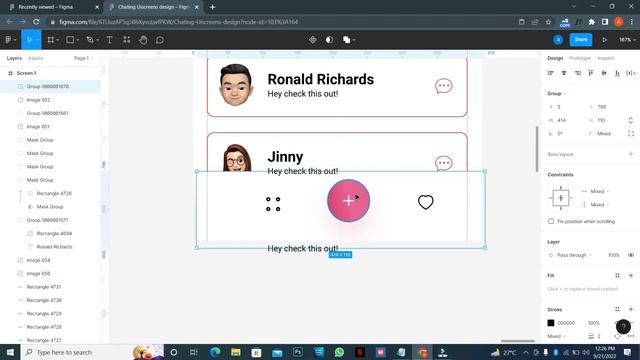
Task: Click Align right icon
Action: point(578,73)
